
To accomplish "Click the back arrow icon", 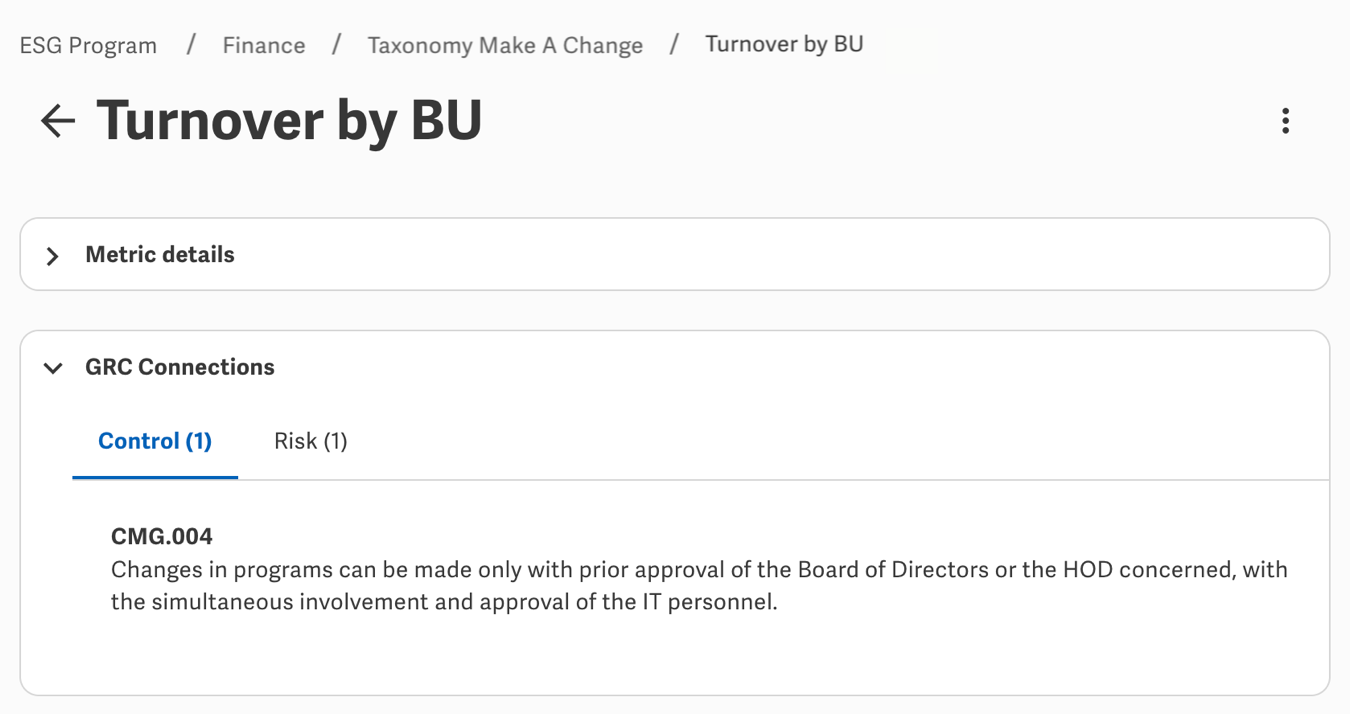I will click(57, 121).
